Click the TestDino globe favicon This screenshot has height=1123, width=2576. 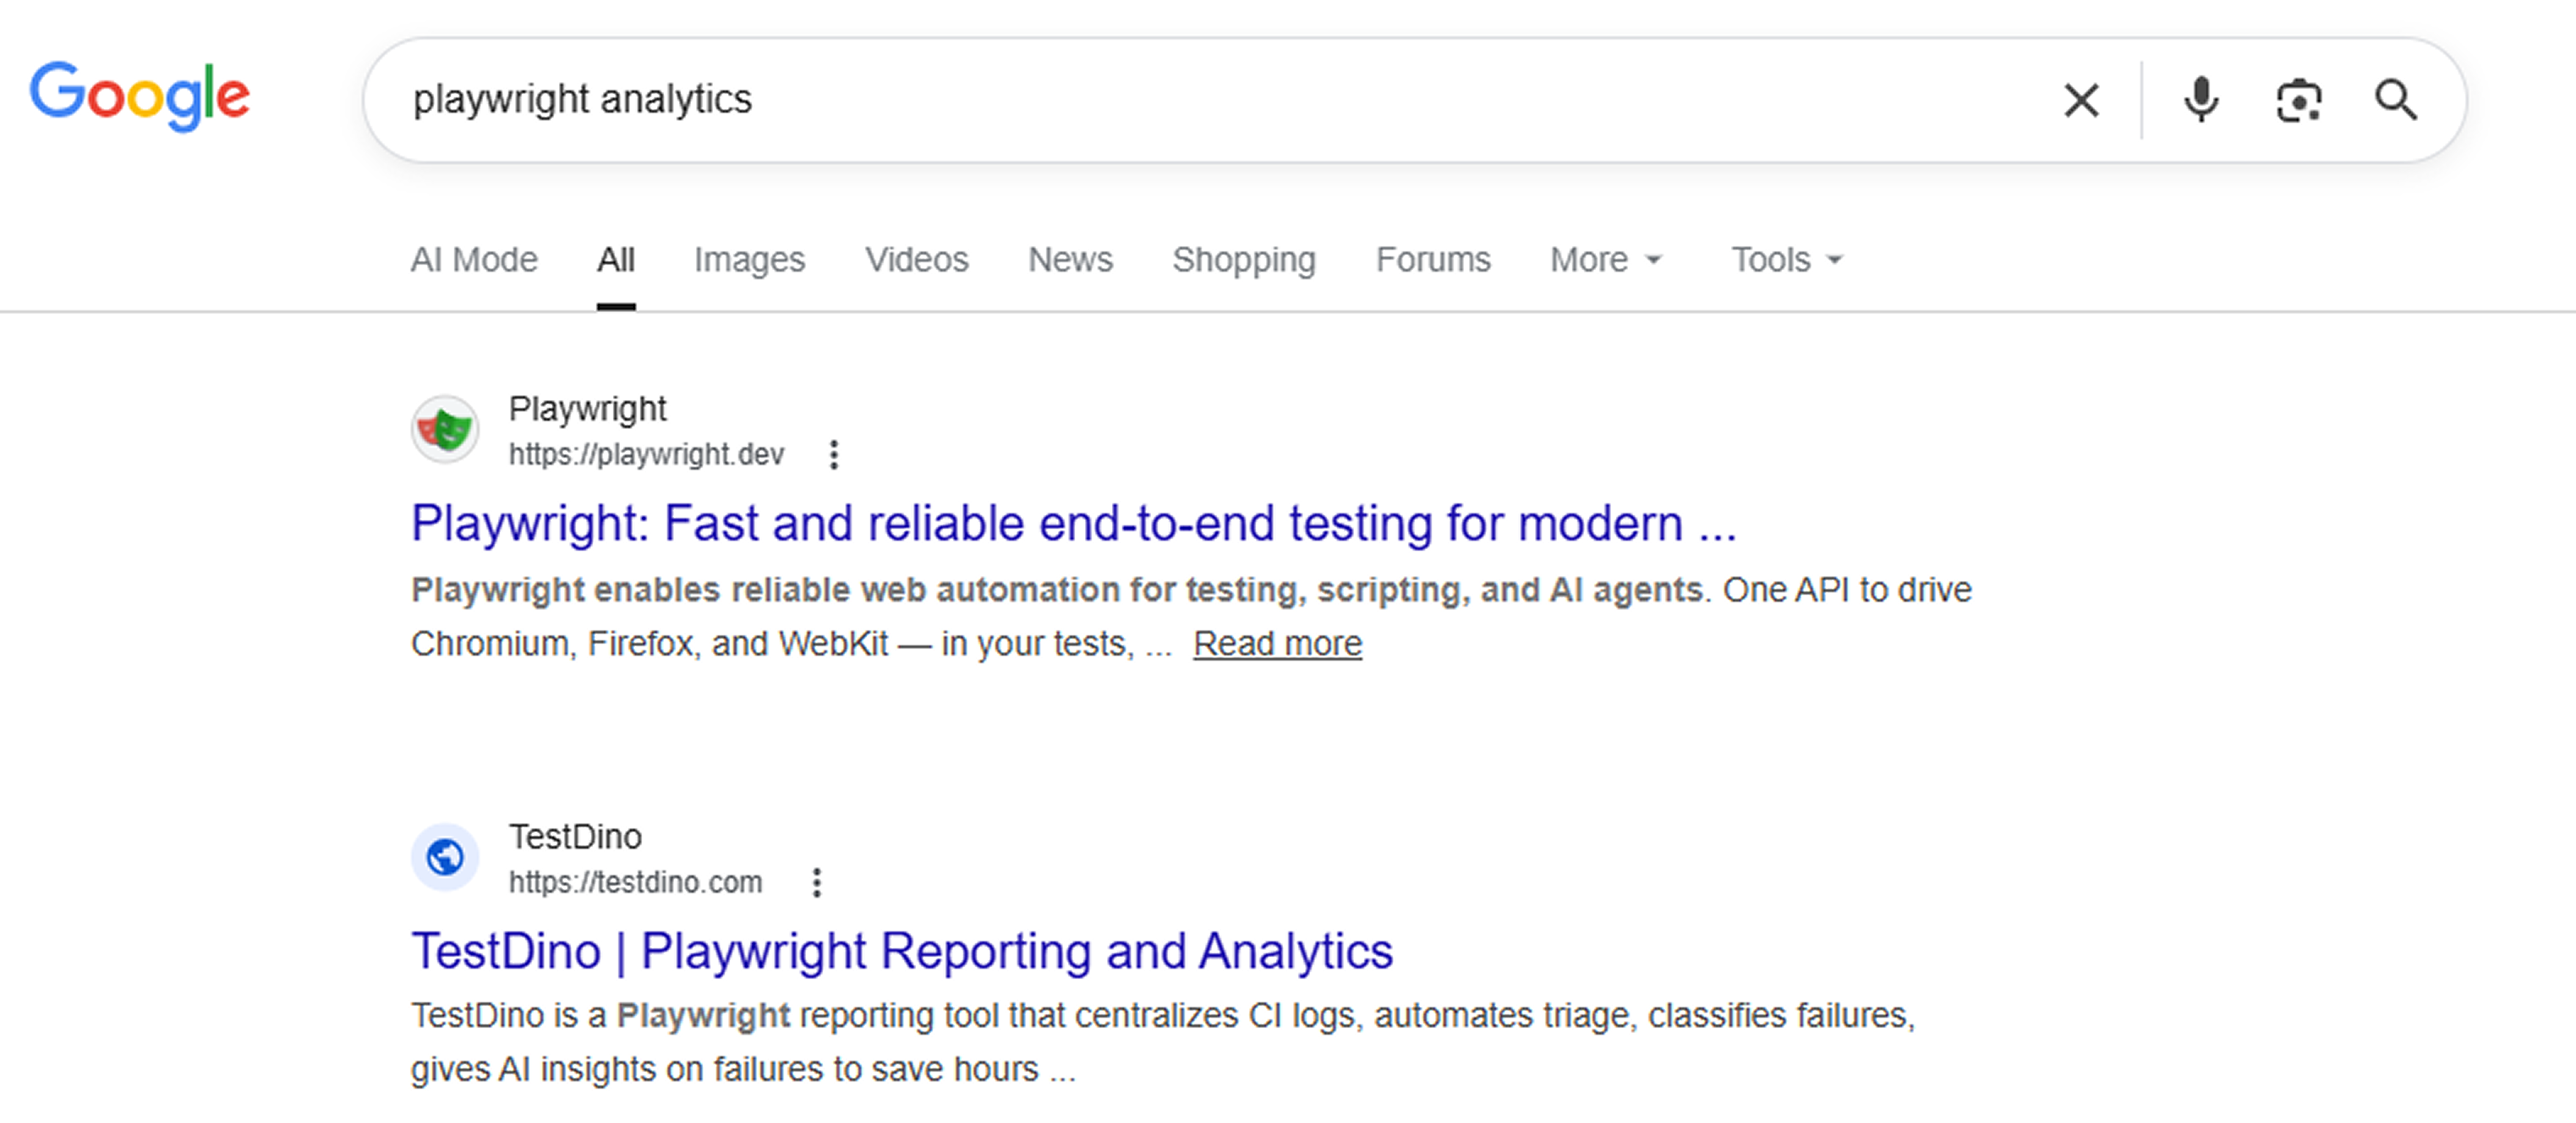(x=445, y=857)
